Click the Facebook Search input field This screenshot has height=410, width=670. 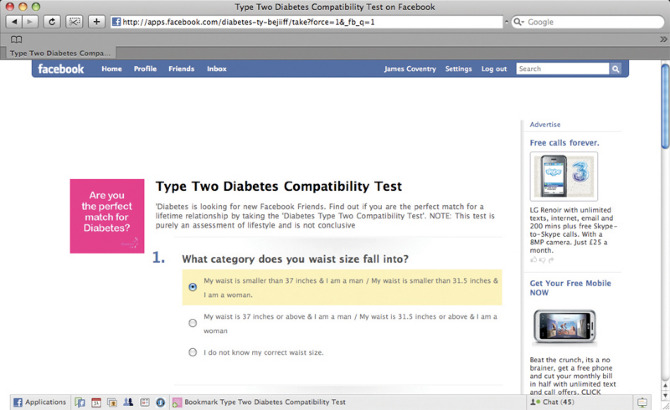point(563,69)
